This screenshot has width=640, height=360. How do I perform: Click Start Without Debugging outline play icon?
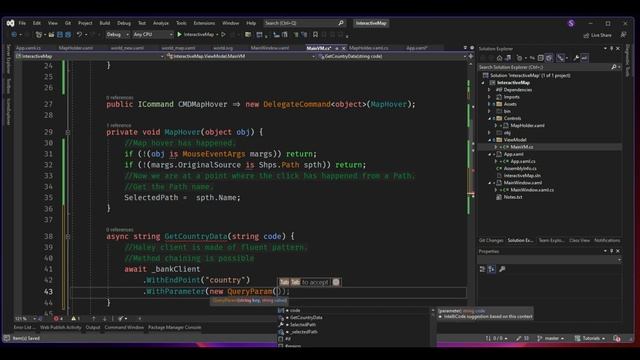(223, 35)
